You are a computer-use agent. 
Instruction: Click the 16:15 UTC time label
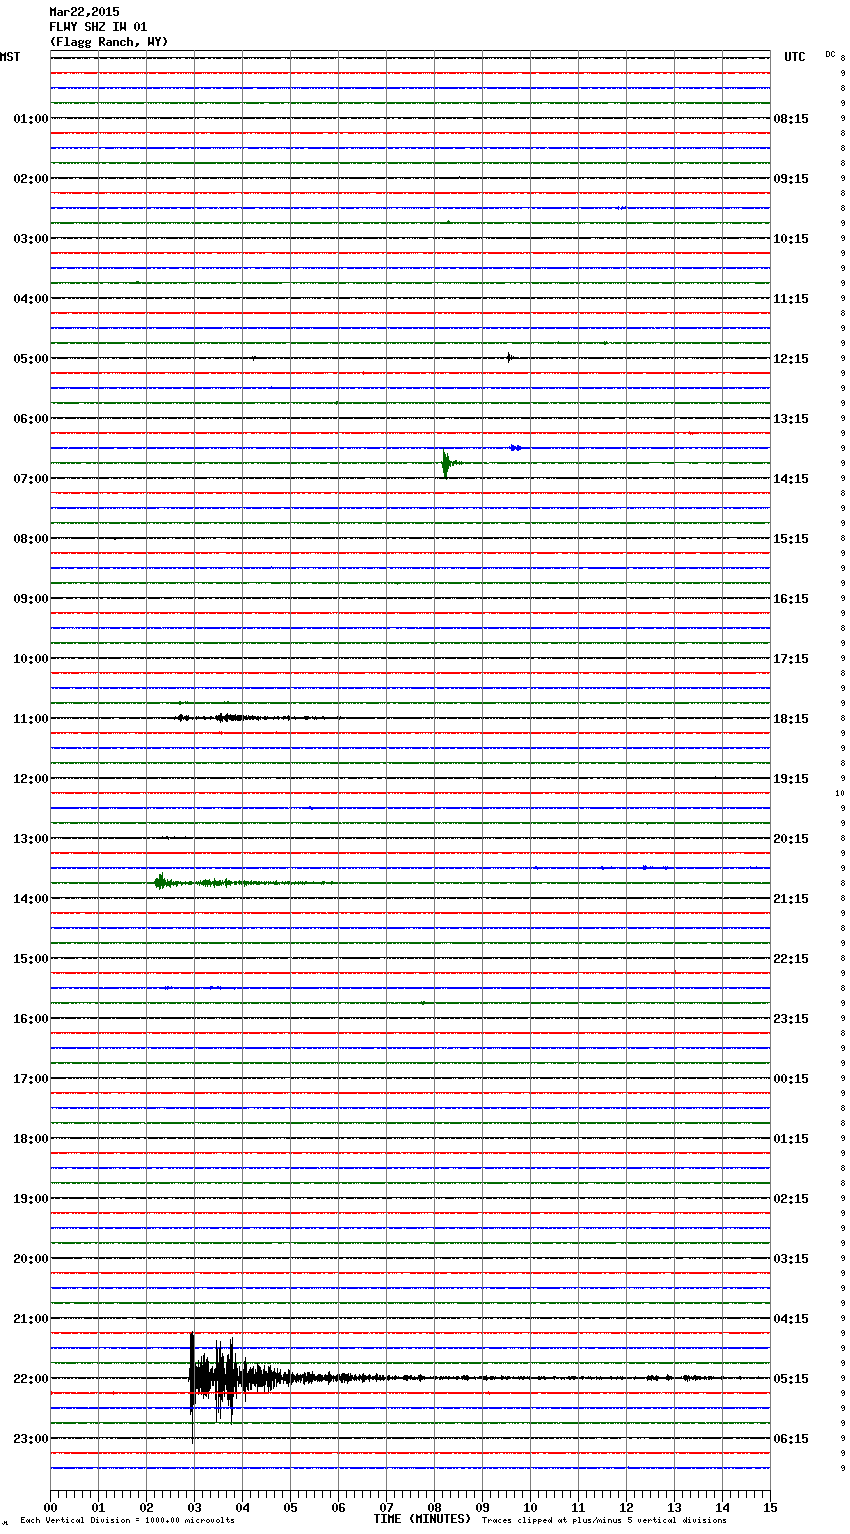point(791,598)
